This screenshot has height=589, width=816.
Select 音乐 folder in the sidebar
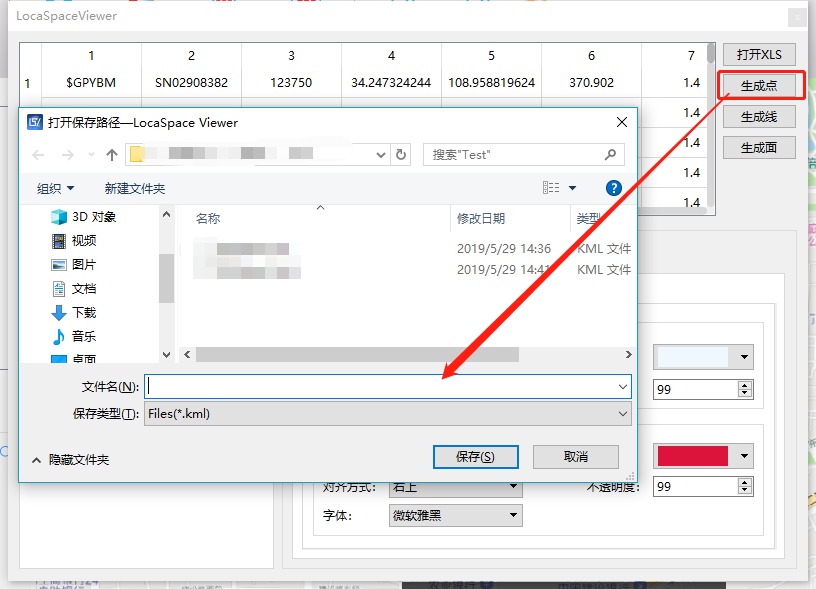coord(74,336)
